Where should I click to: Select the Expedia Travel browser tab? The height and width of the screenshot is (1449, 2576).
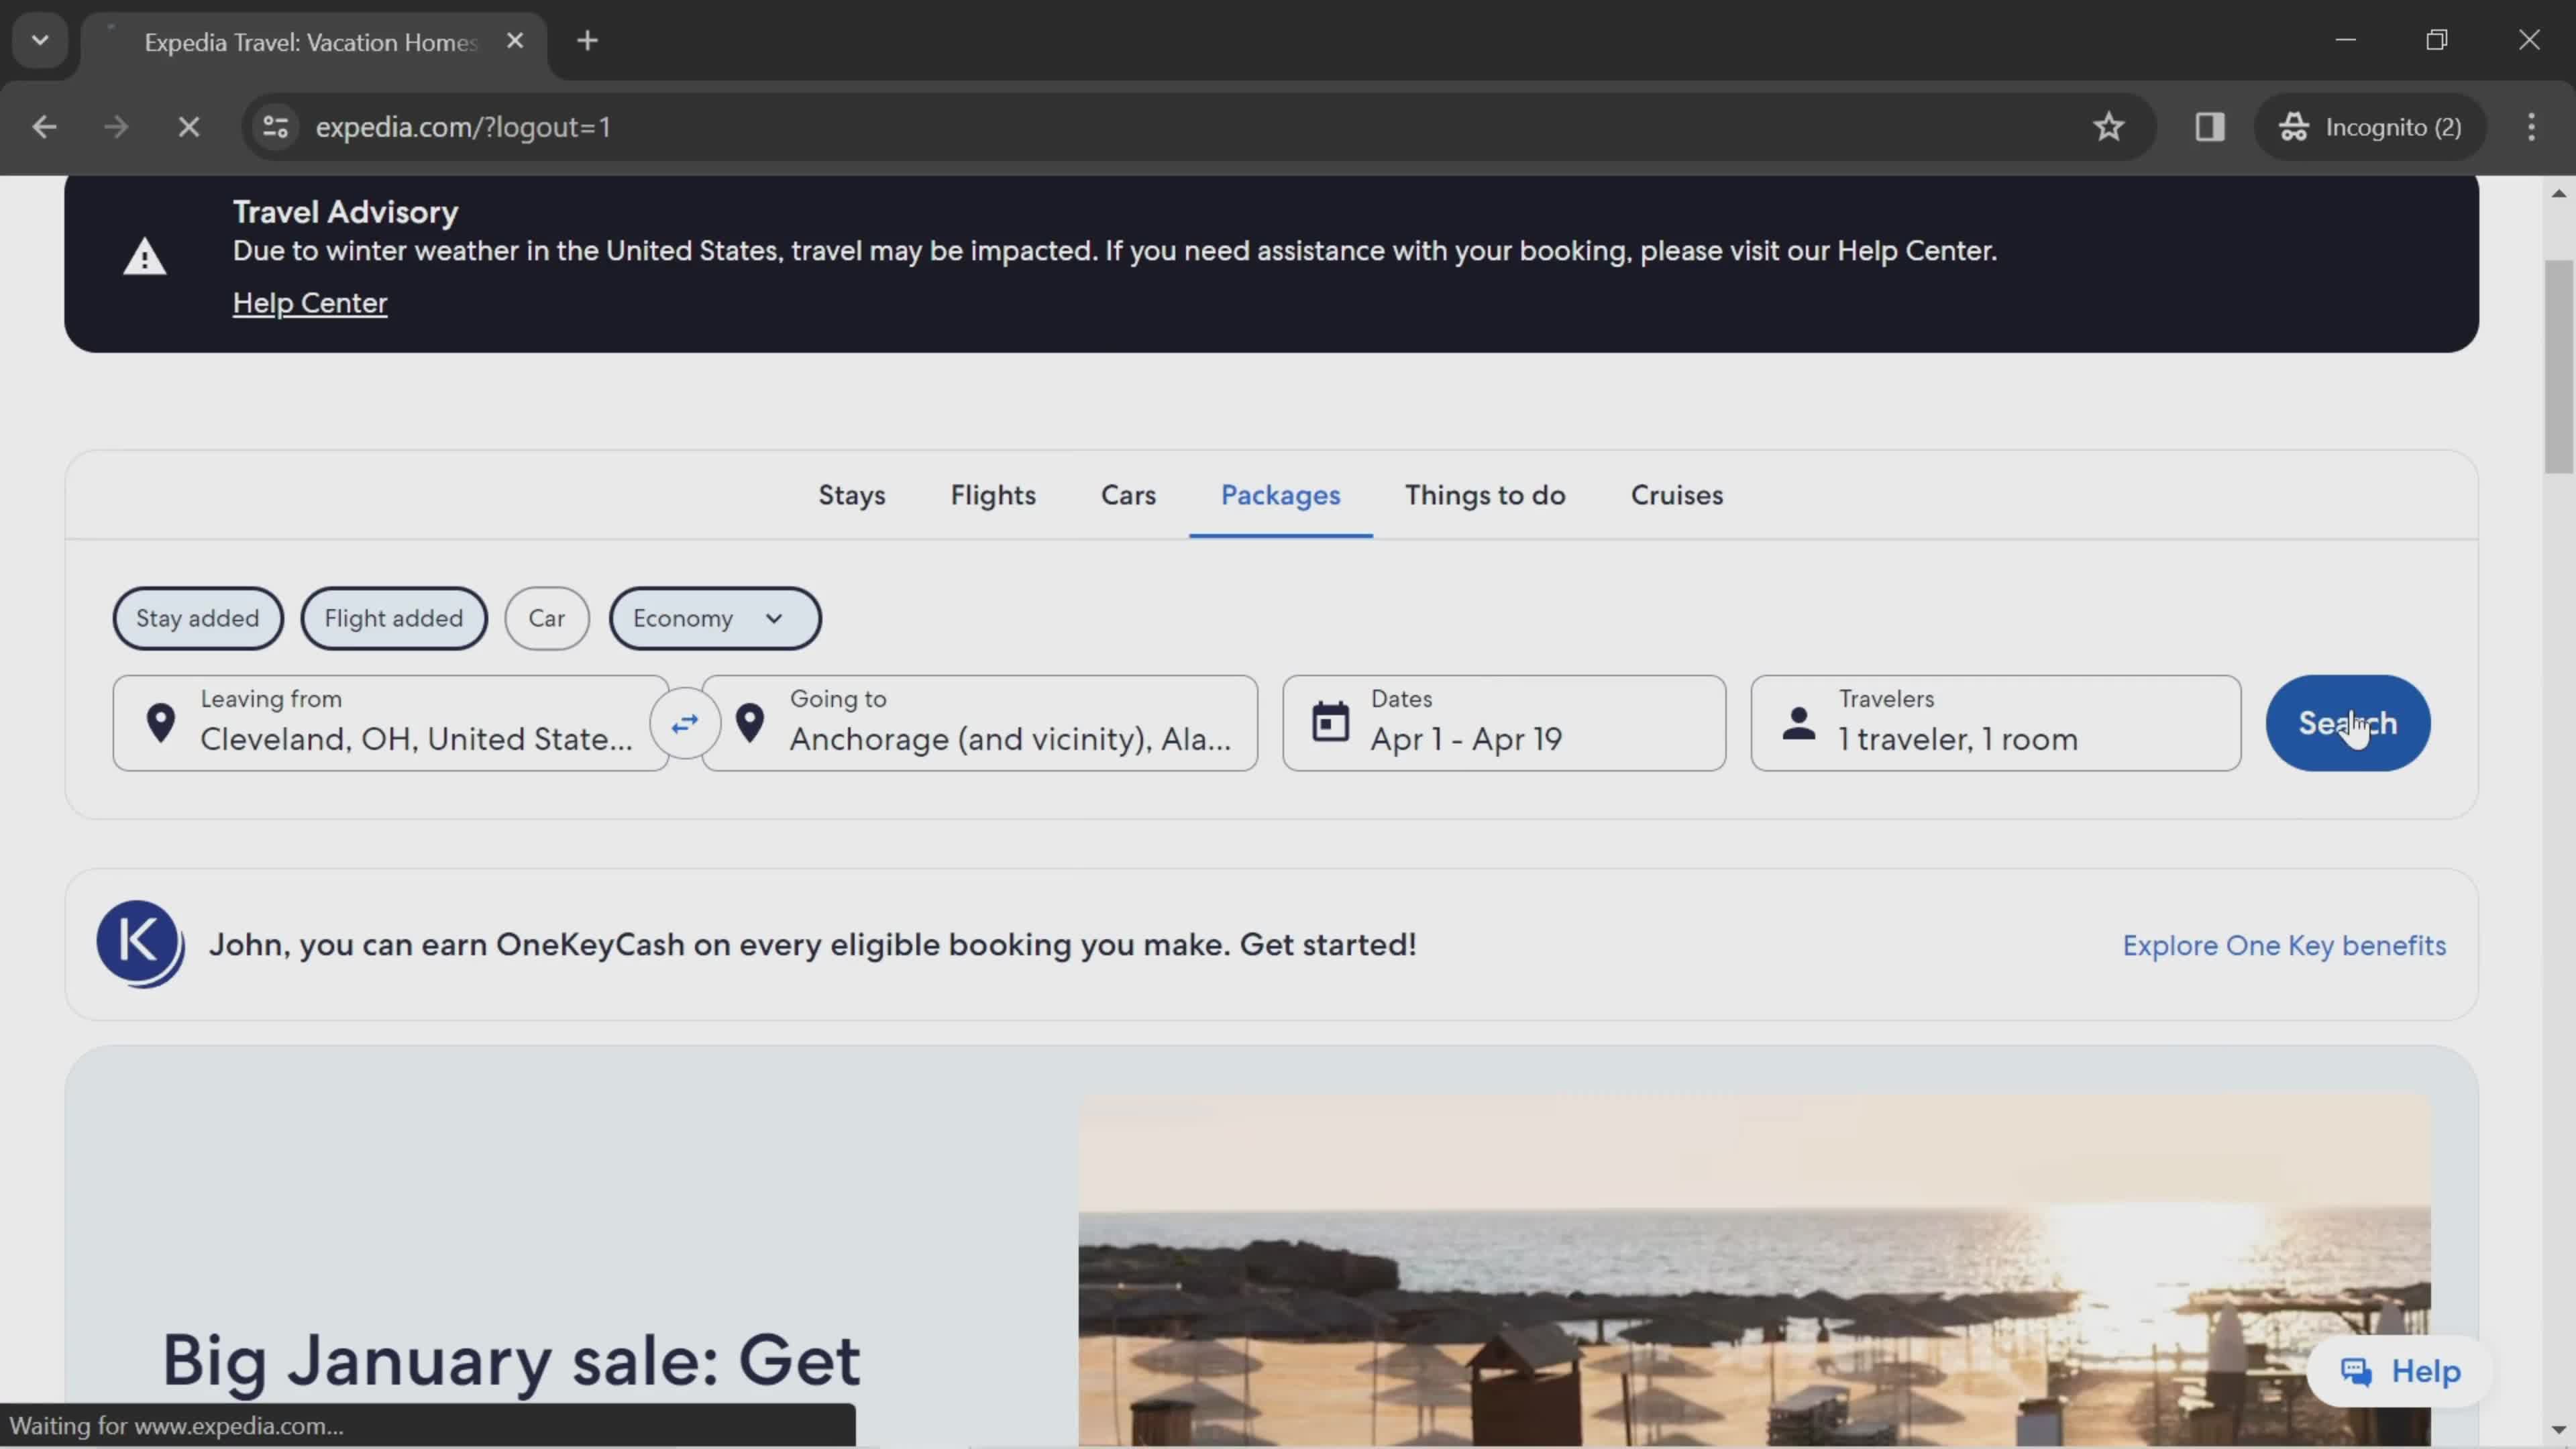click(x=312, y=42)
